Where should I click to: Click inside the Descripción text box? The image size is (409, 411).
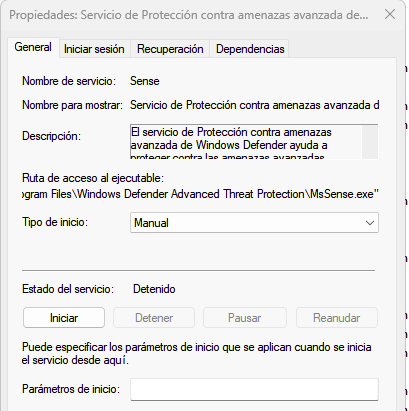246,142
